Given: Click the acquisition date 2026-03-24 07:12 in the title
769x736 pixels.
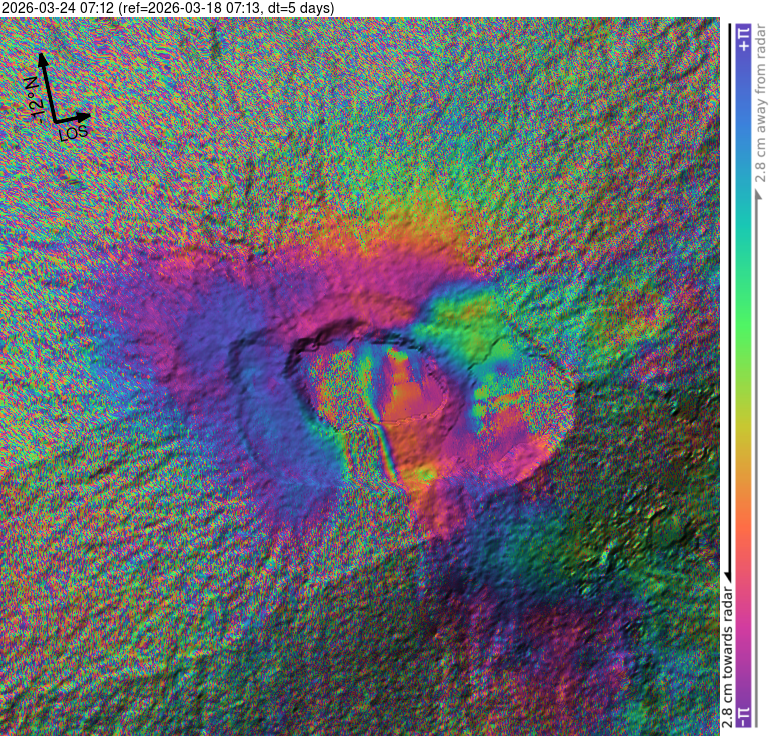Looking at the screenshot, I should point(58,8).
